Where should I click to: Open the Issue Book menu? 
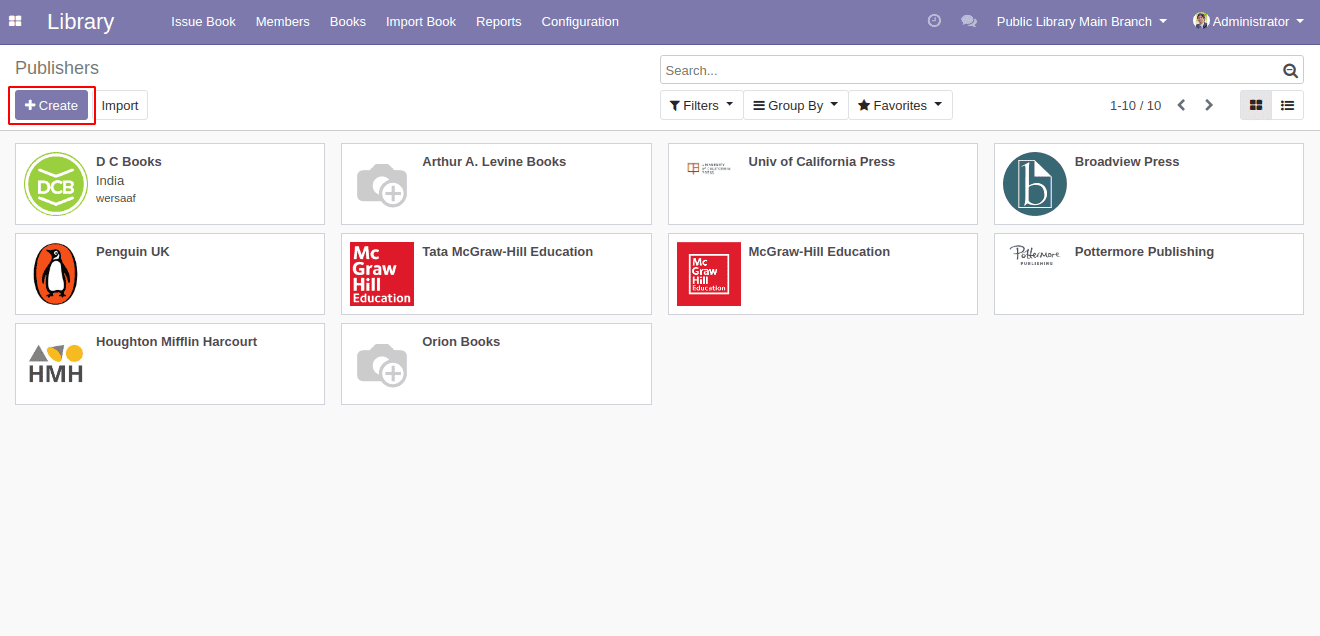[203, 21]
